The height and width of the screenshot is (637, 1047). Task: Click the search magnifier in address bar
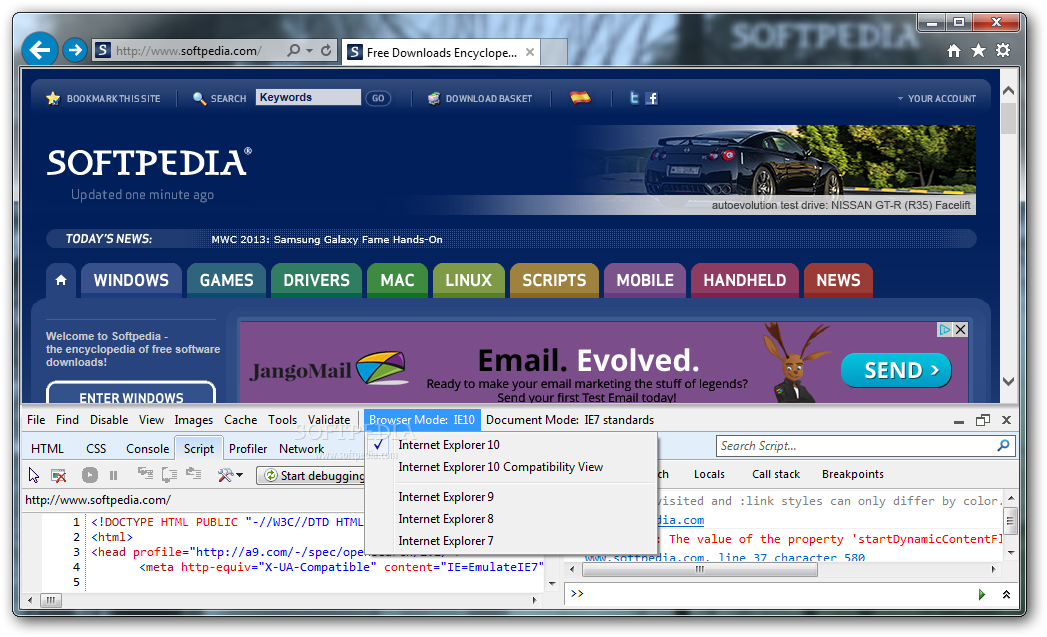293,50
